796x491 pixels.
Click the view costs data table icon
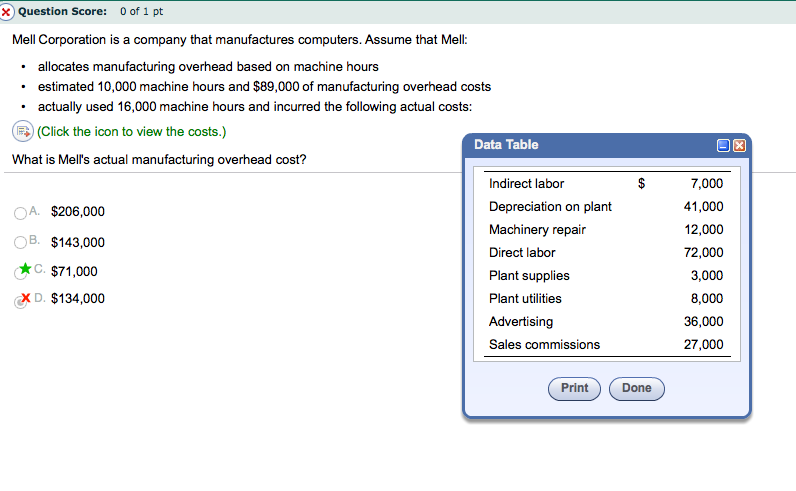click(22, 132)
